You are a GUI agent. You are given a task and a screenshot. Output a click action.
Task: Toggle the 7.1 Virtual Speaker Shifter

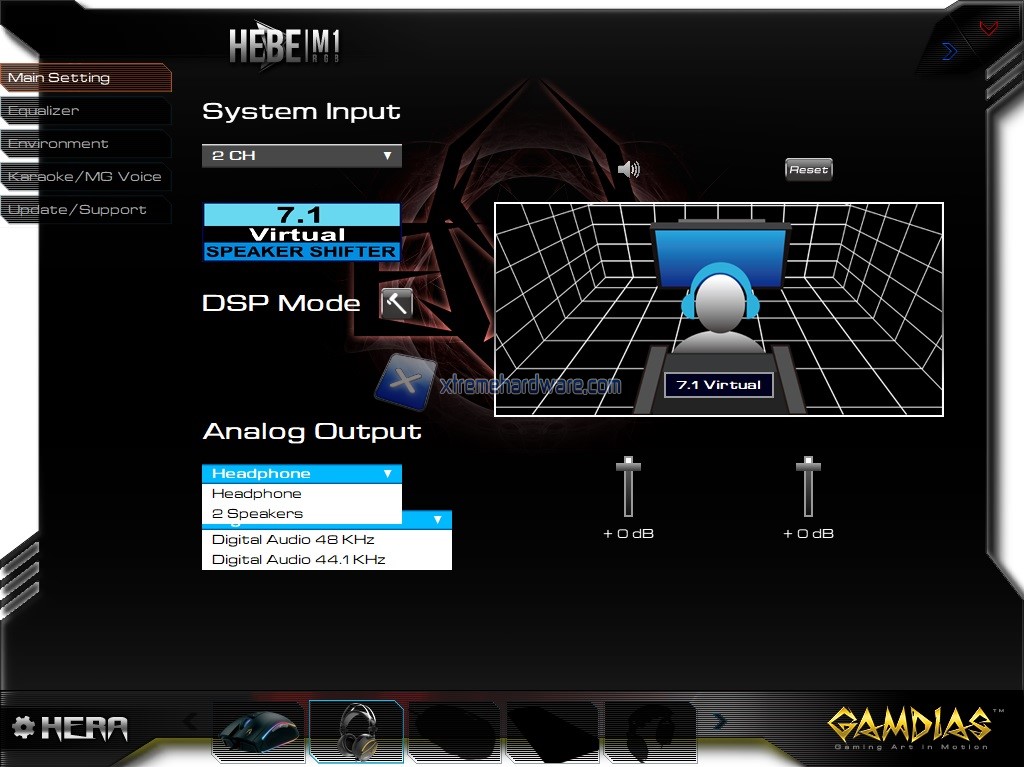coord(301,232)
